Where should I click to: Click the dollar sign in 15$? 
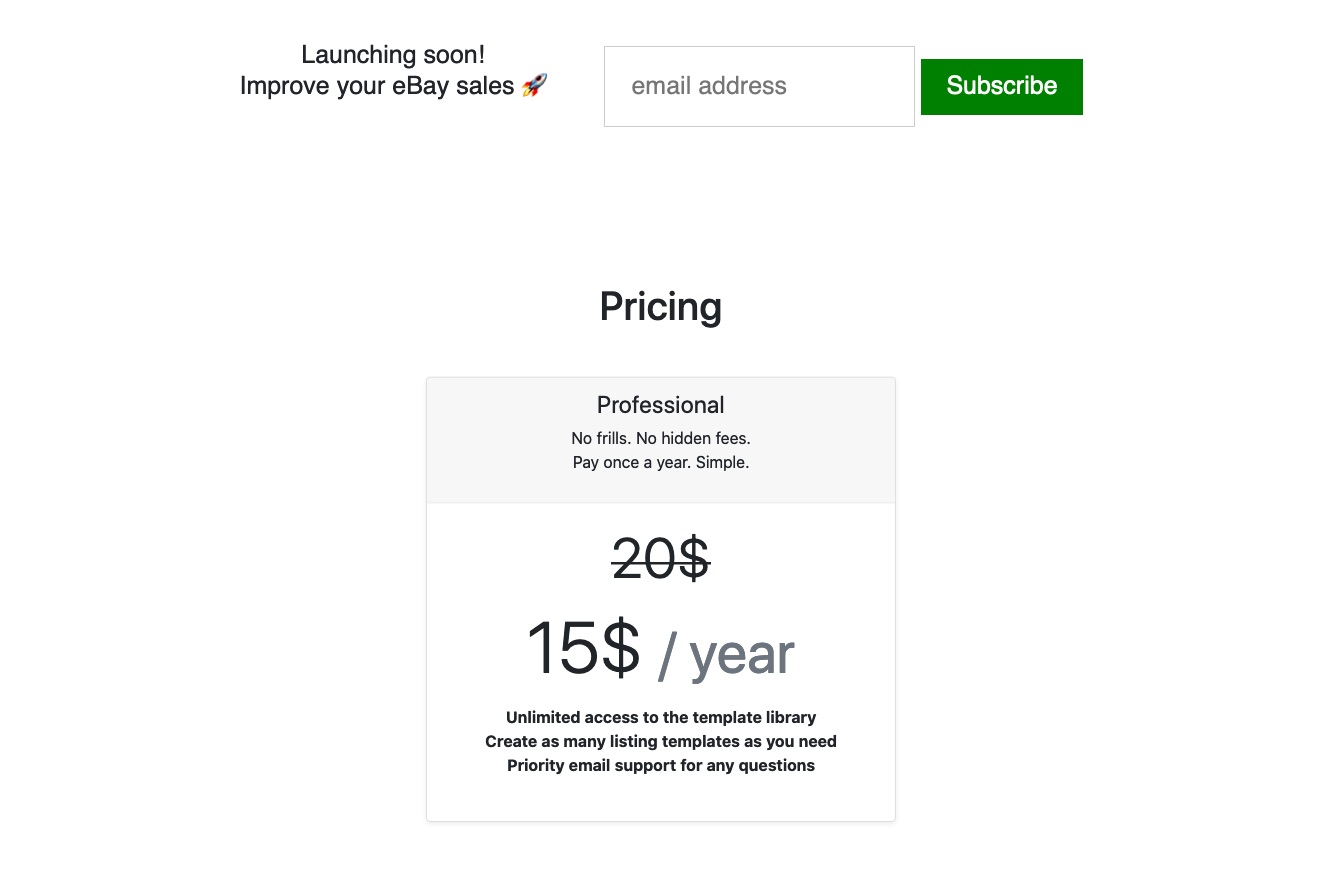[621, 649]
